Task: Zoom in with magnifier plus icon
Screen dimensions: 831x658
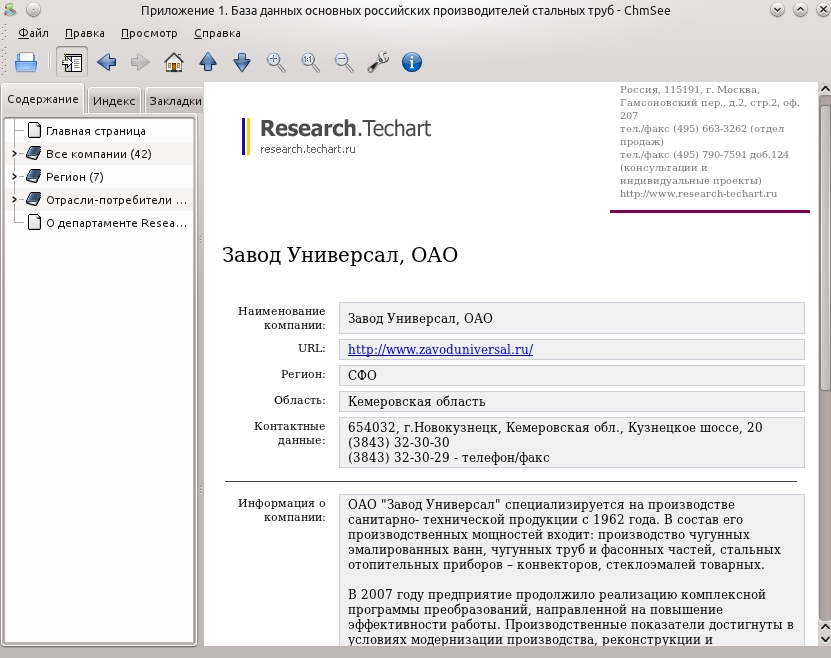Action: click(x=276, y=63)
